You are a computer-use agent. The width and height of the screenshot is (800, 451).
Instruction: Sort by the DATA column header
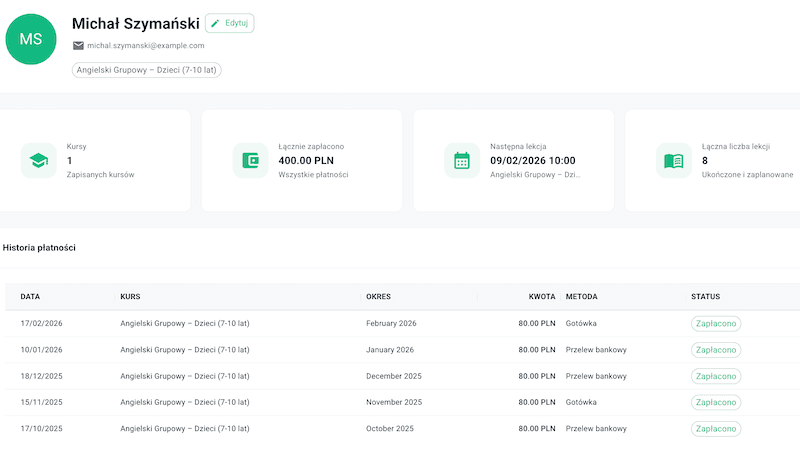point(30,296)
